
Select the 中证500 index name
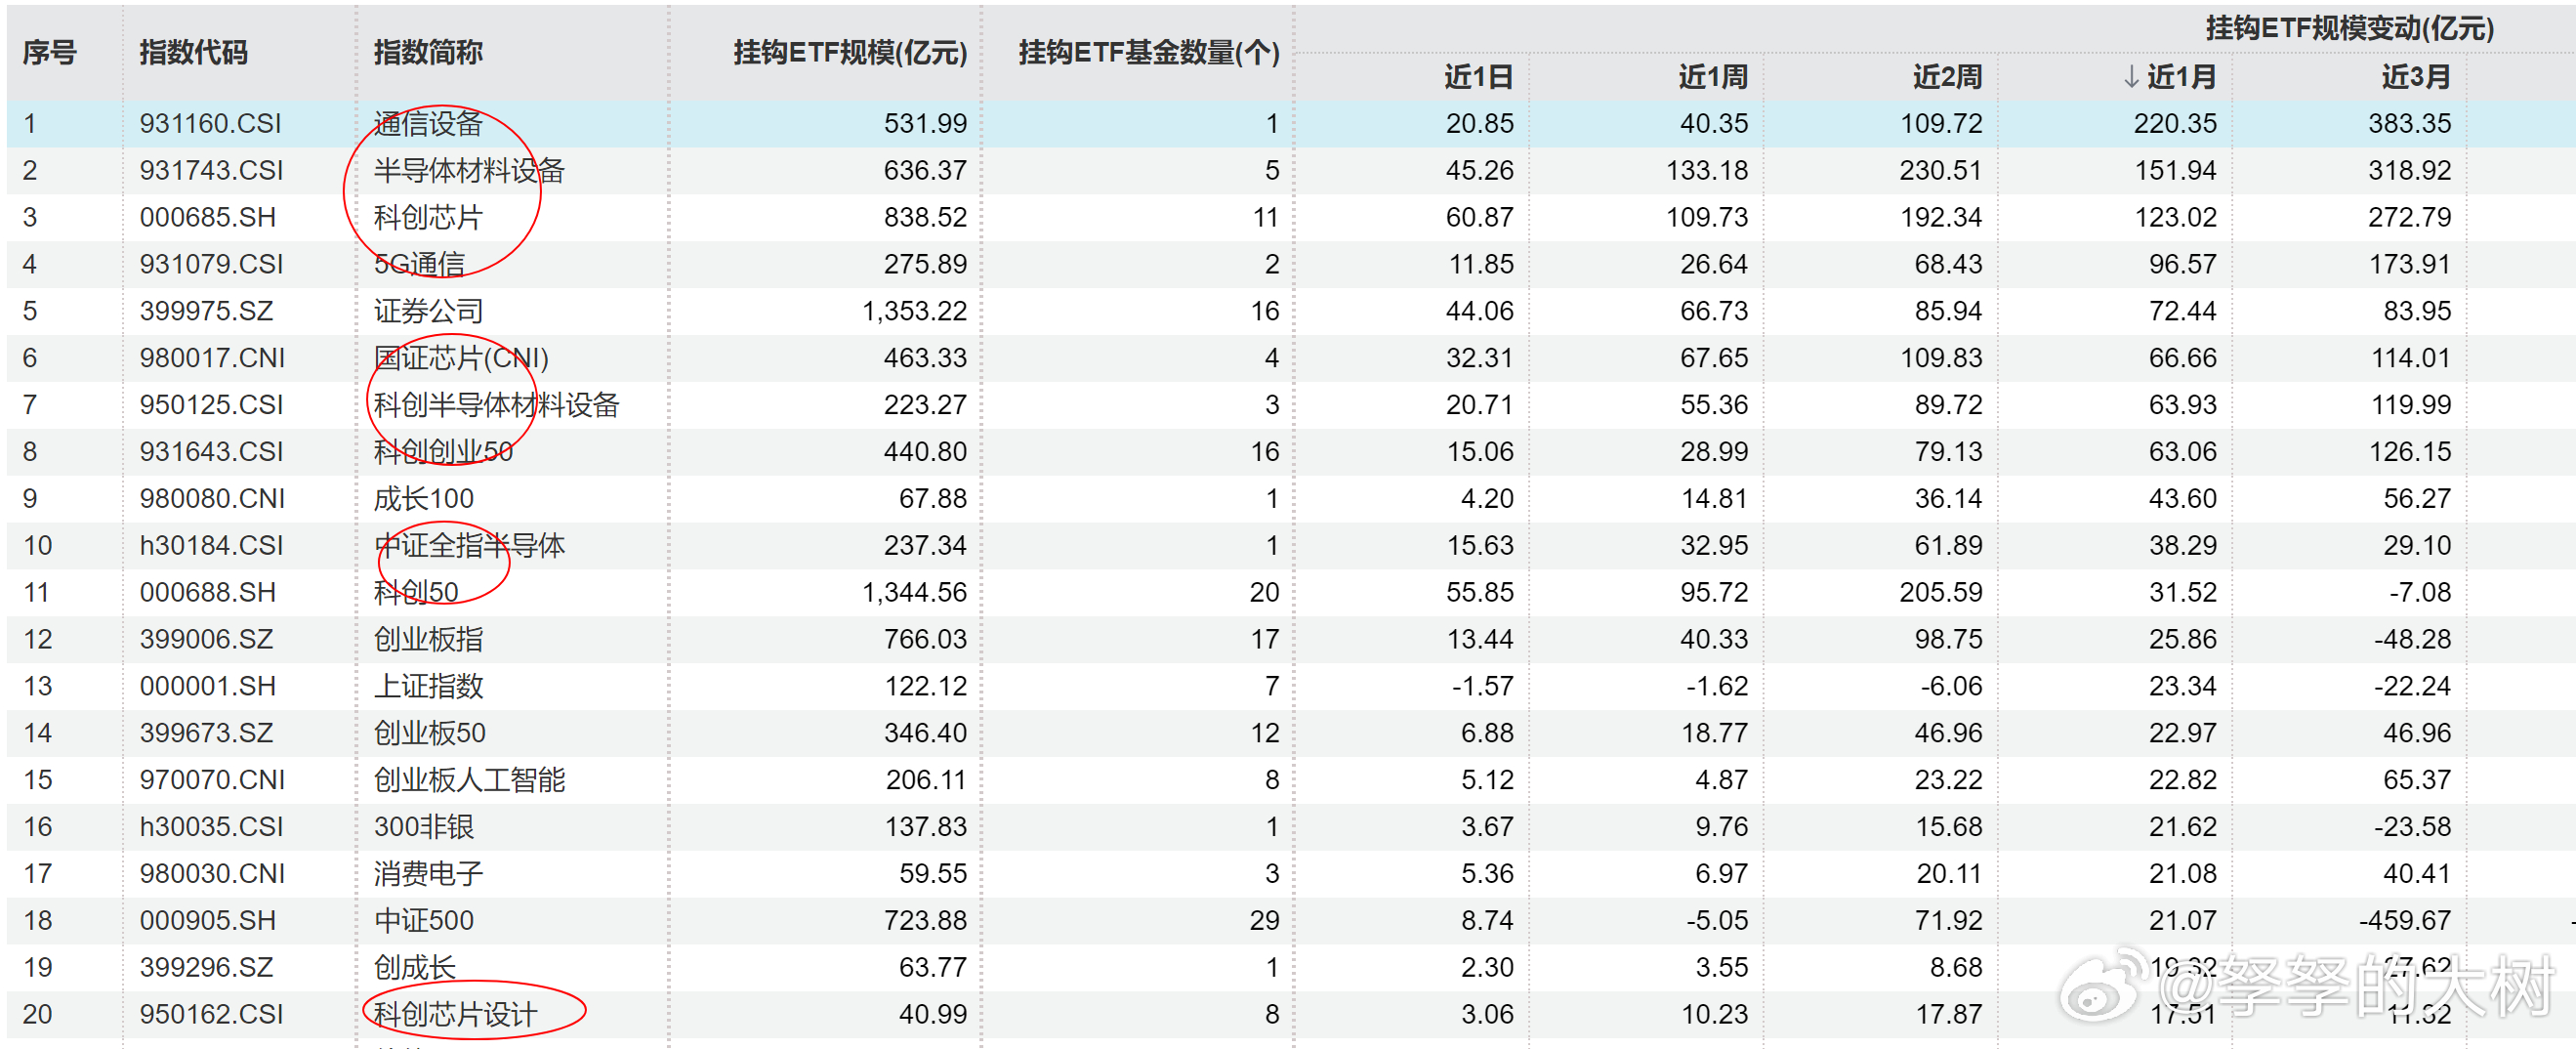coord(423,920)
